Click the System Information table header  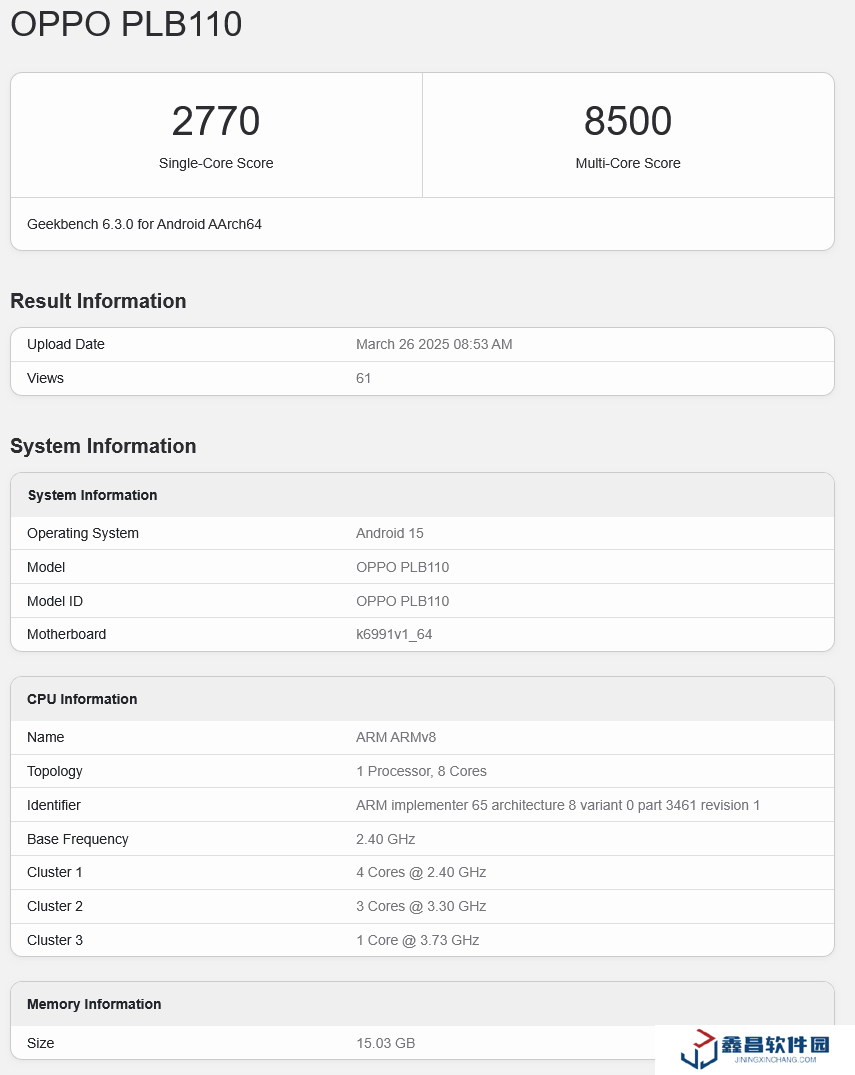click(92, 495)
